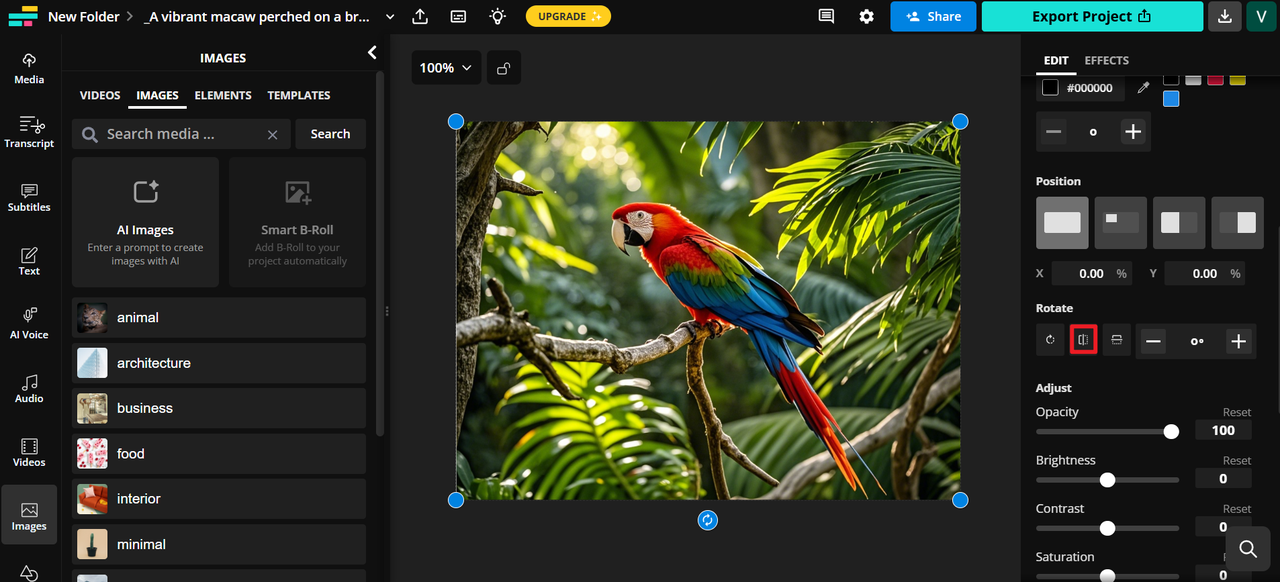Open the EFFECTS tab
Viewport: 1280px width, 582px height.
1107,61
